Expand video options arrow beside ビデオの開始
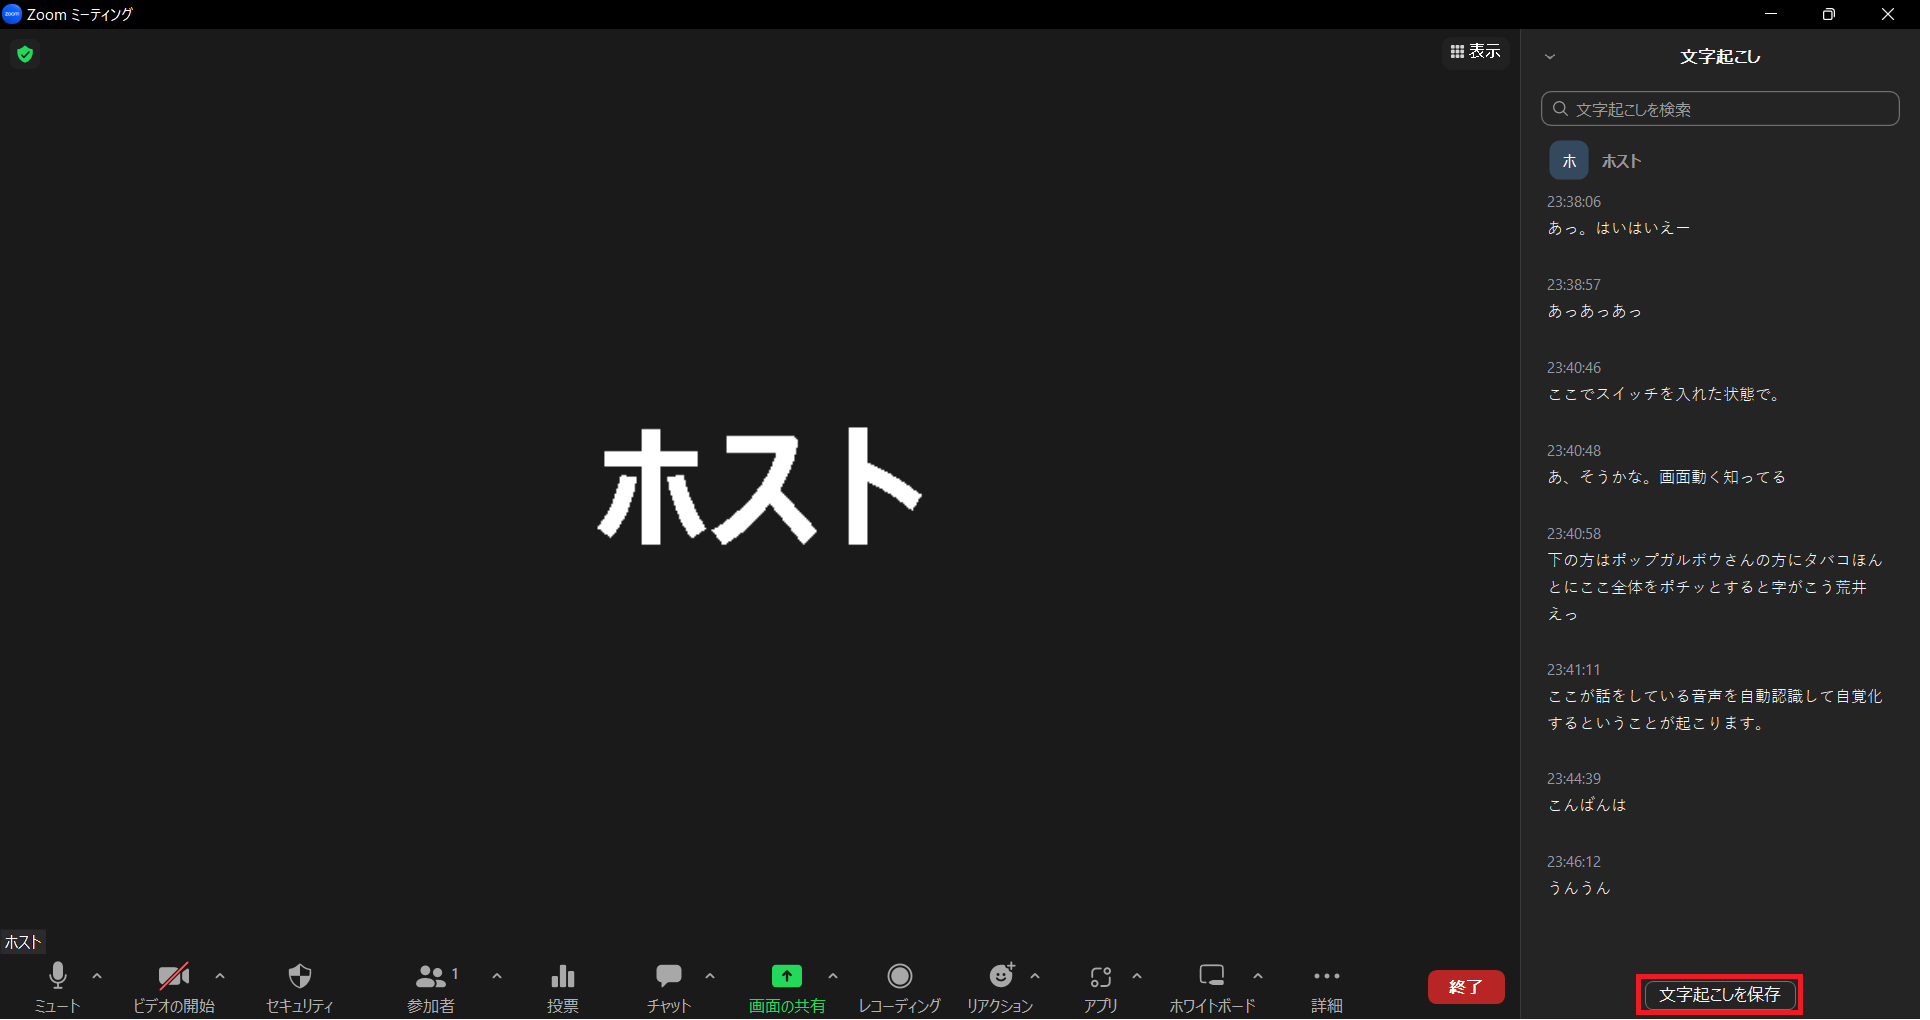1930x1020 pixels. click(x=220, y=976)
